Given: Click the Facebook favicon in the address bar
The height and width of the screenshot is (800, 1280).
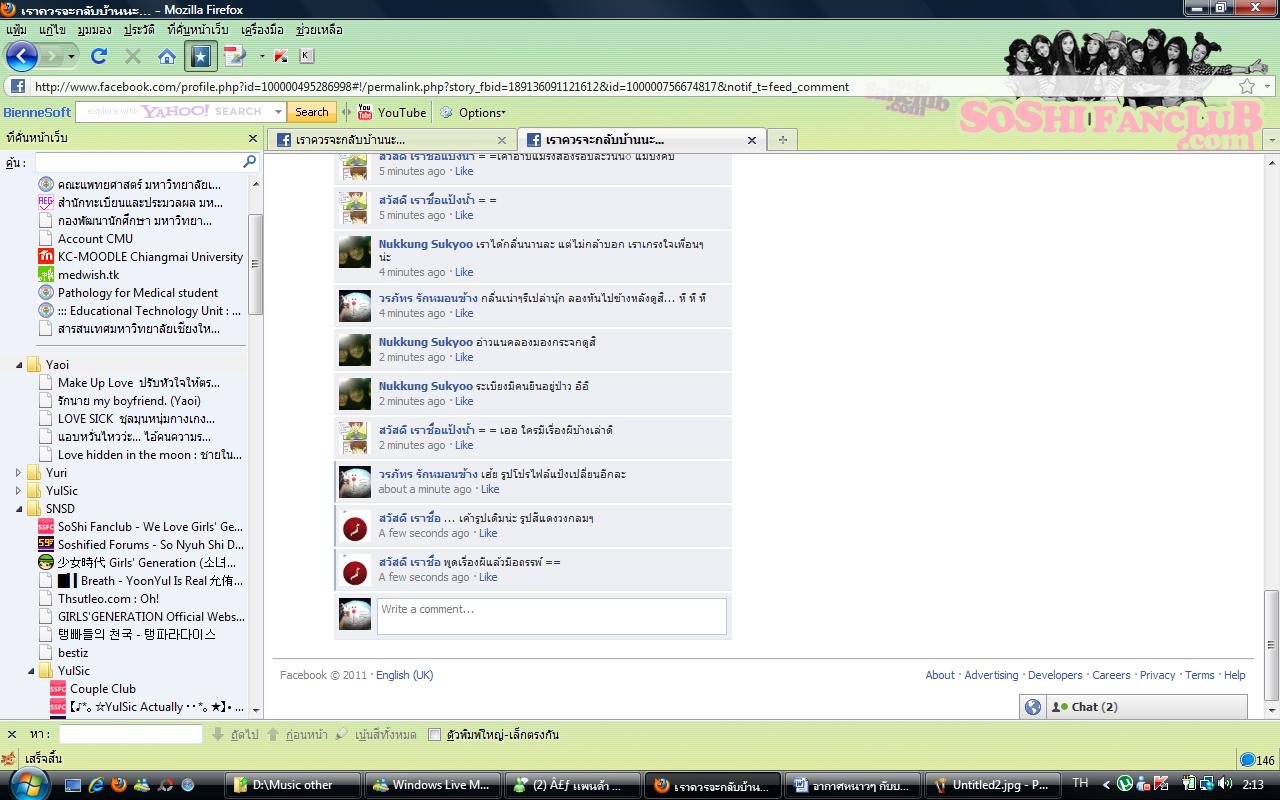Looking at the screenshot, I should tap(18, 86).
